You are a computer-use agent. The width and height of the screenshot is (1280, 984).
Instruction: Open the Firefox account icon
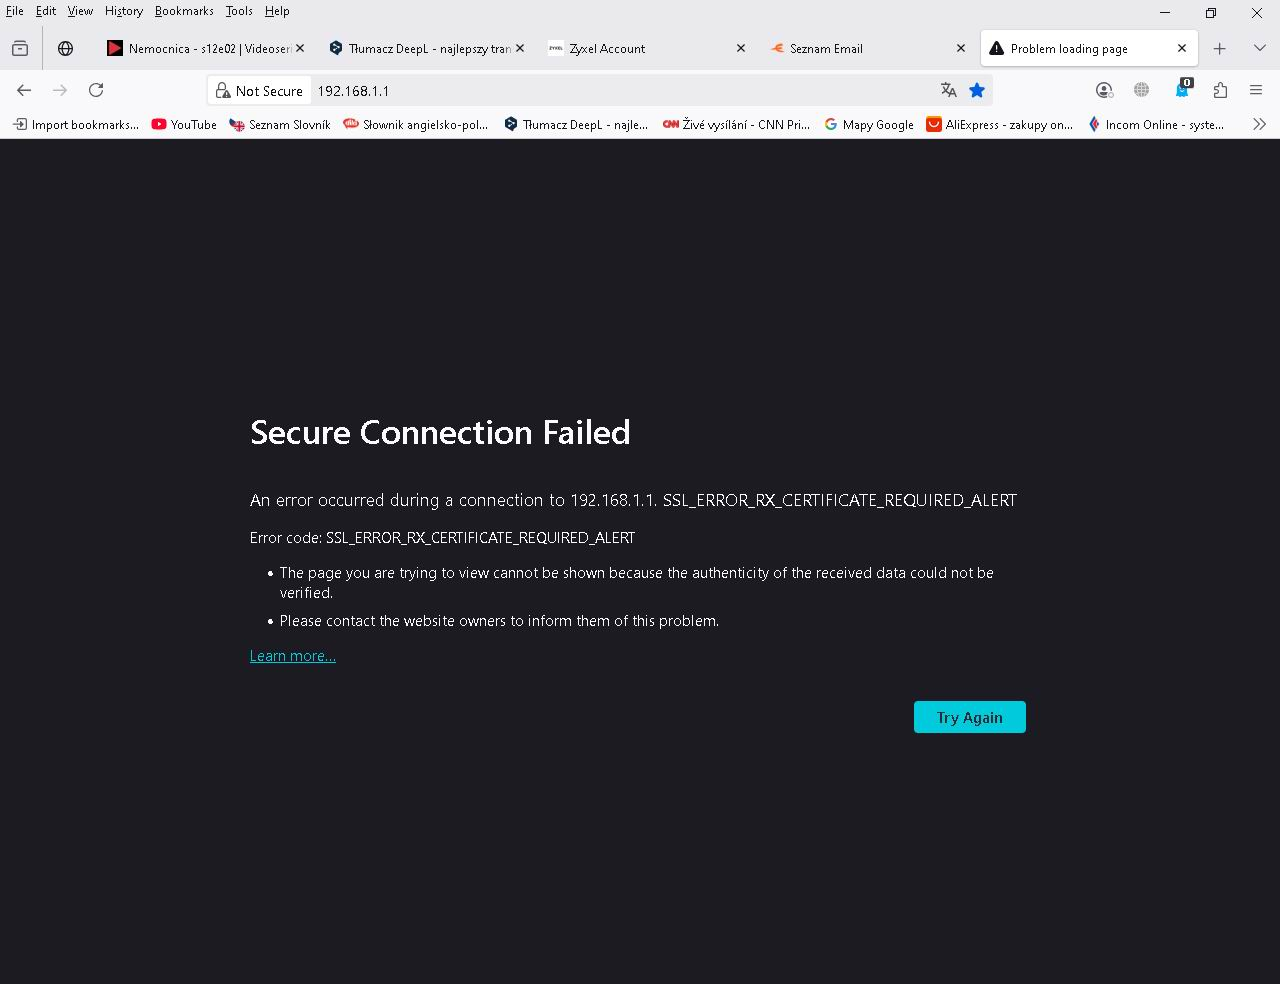1104,90
